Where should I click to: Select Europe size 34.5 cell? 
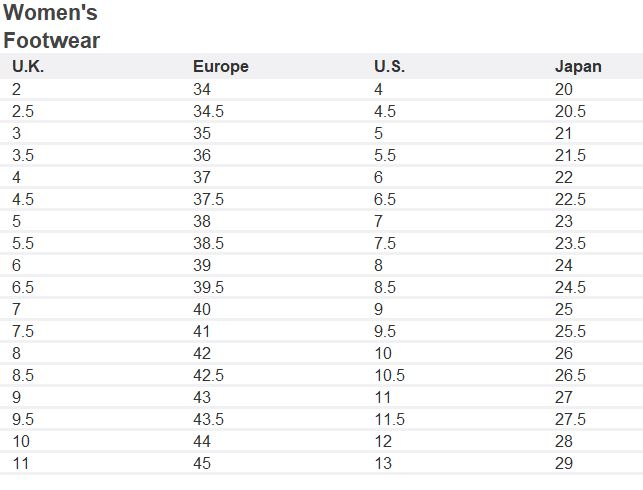tap(208, 111)
